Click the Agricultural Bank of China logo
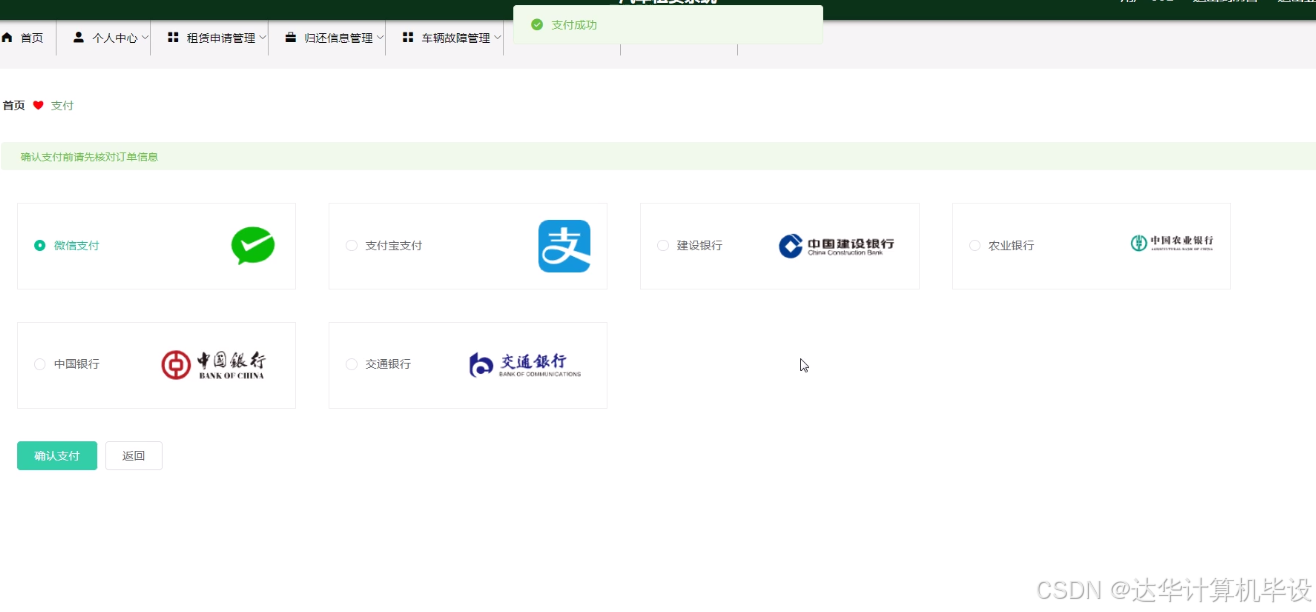 [x=1172, y=243]
